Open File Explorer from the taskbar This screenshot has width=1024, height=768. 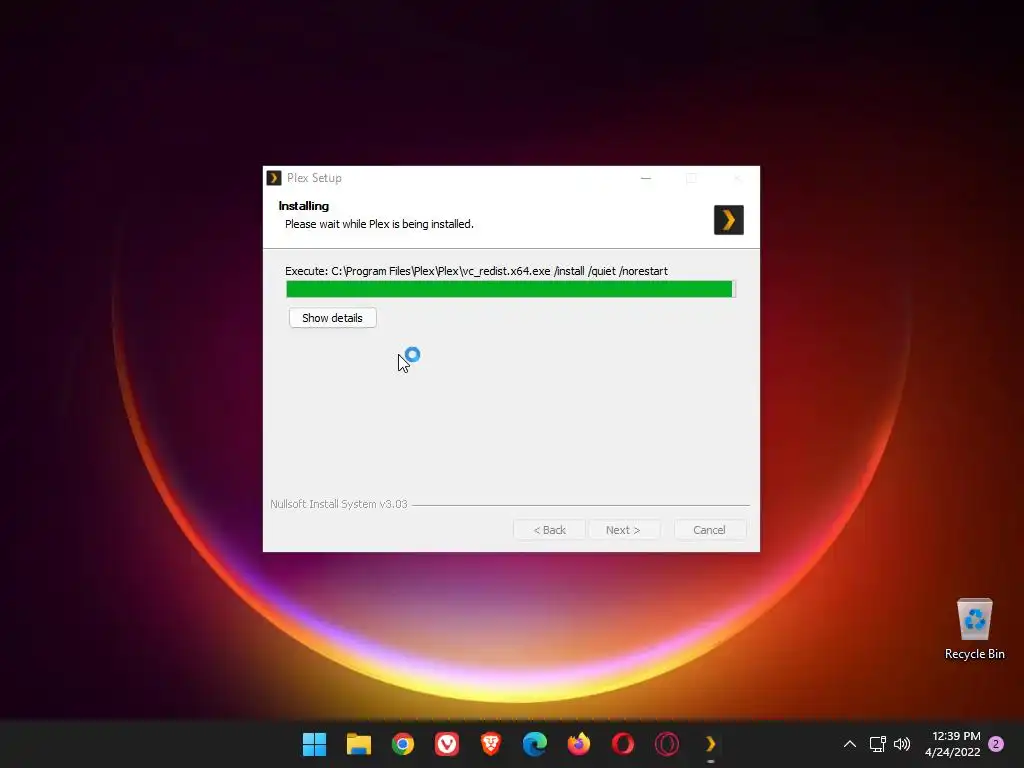(x=359, y=744)
